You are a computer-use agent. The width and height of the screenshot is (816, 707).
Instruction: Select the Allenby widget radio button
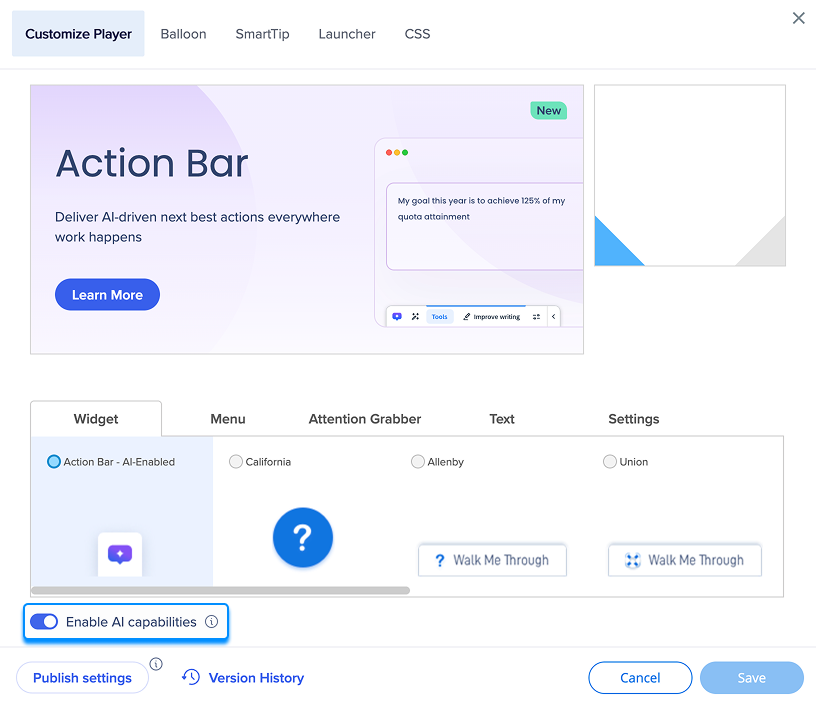pyautogui.click(x=418, y=462)
